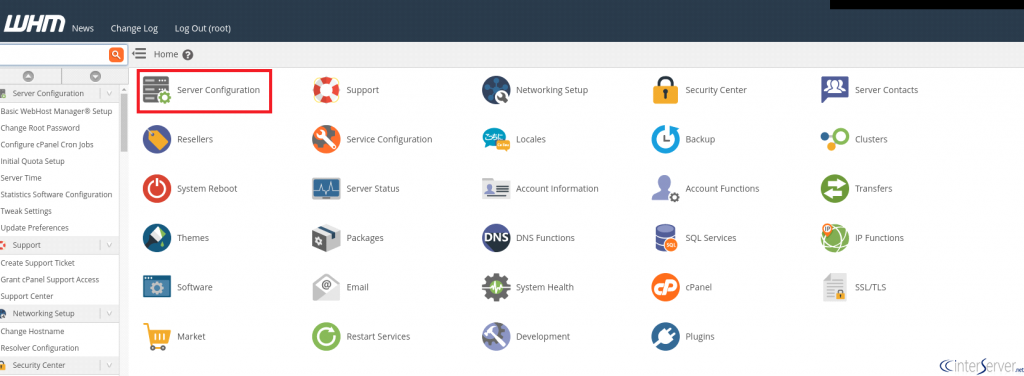Click the orange search button
The height and width of the screenshot is (376, 1024).
point(116,55)
